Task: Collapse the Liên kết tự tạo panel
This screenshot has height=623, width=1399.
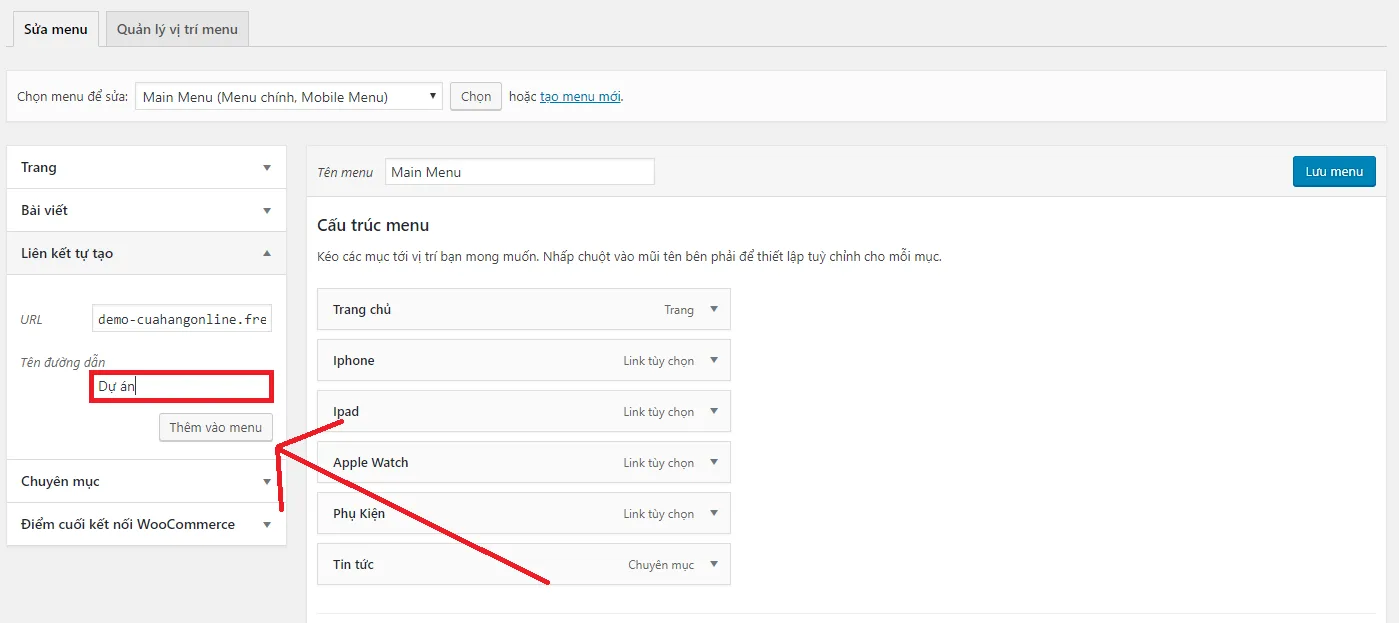Action: (x=146, y=253)
